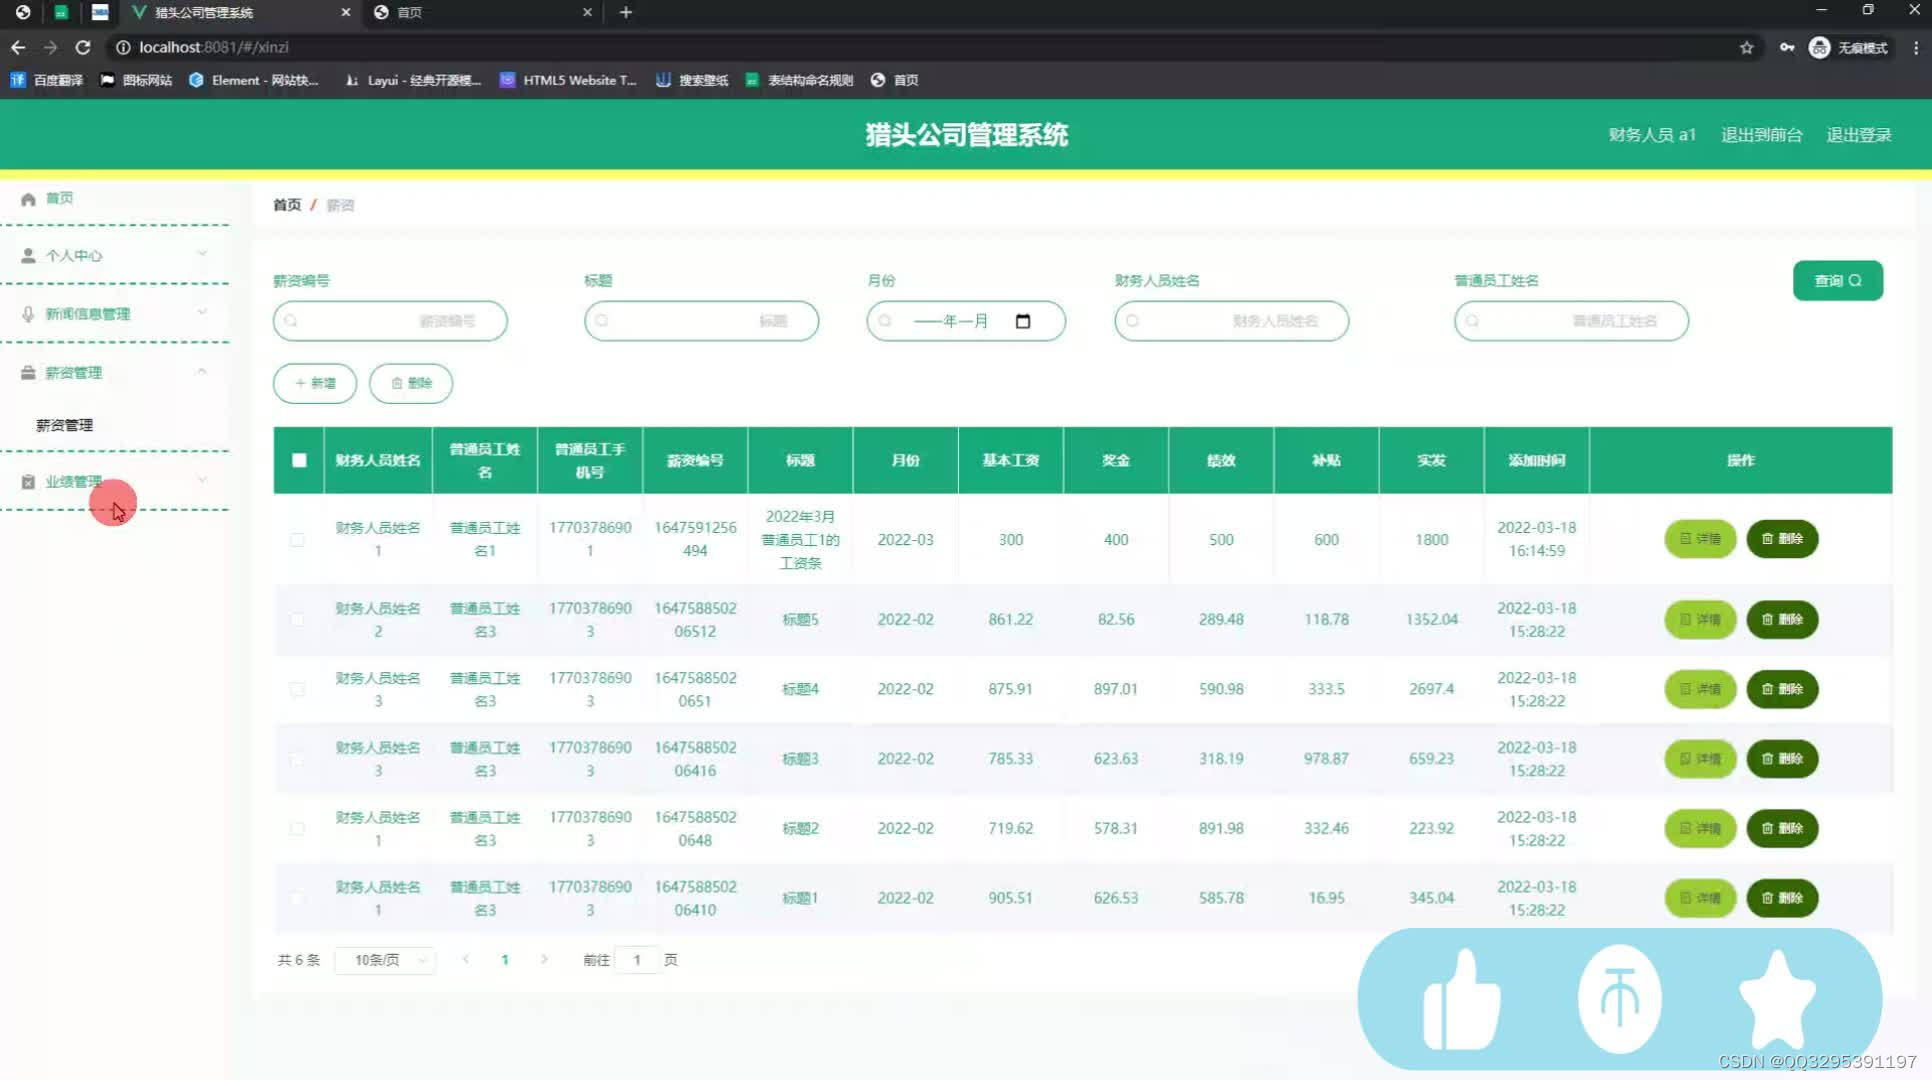Open new browser tab plus icon
This screenshot has width=1932, height=1080.
click(626, 12)
